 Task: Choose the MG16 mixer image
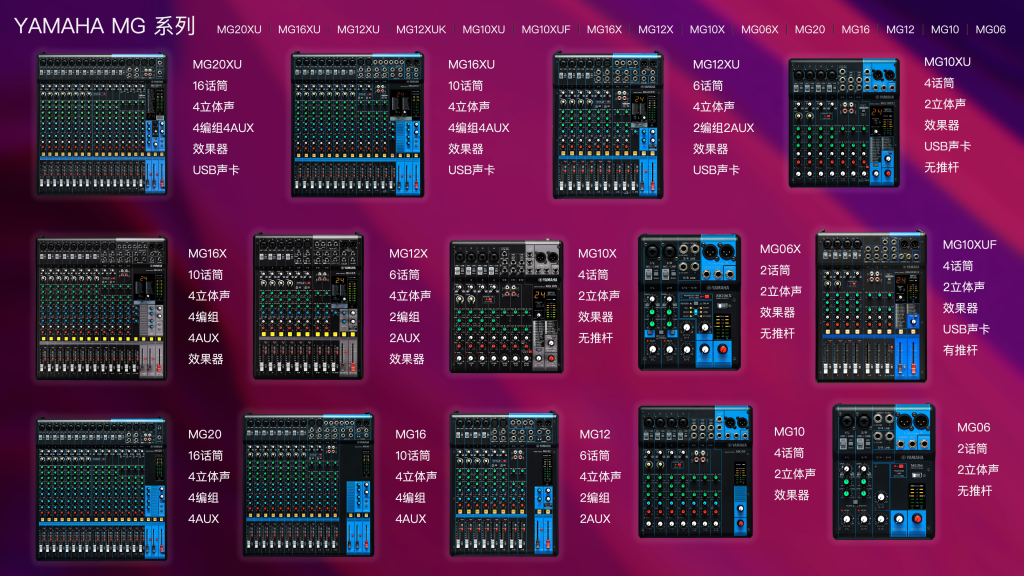(x=308, y=484)
